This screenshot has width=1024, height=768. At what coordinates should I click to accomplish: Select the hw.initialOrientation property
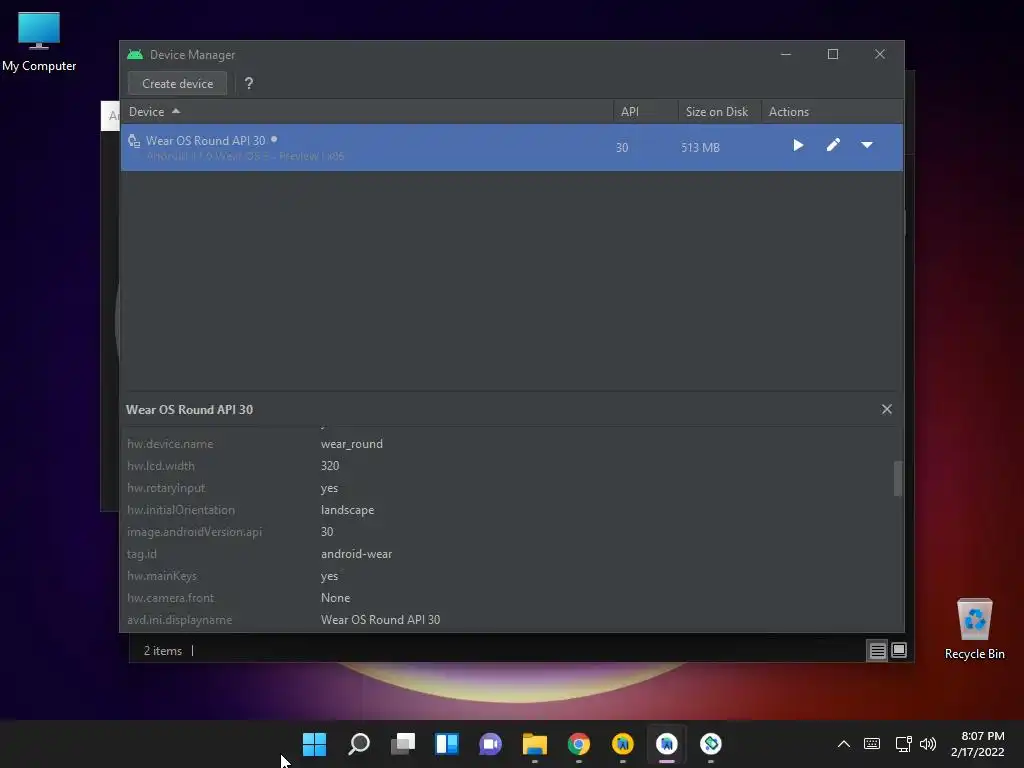point(181,510)
